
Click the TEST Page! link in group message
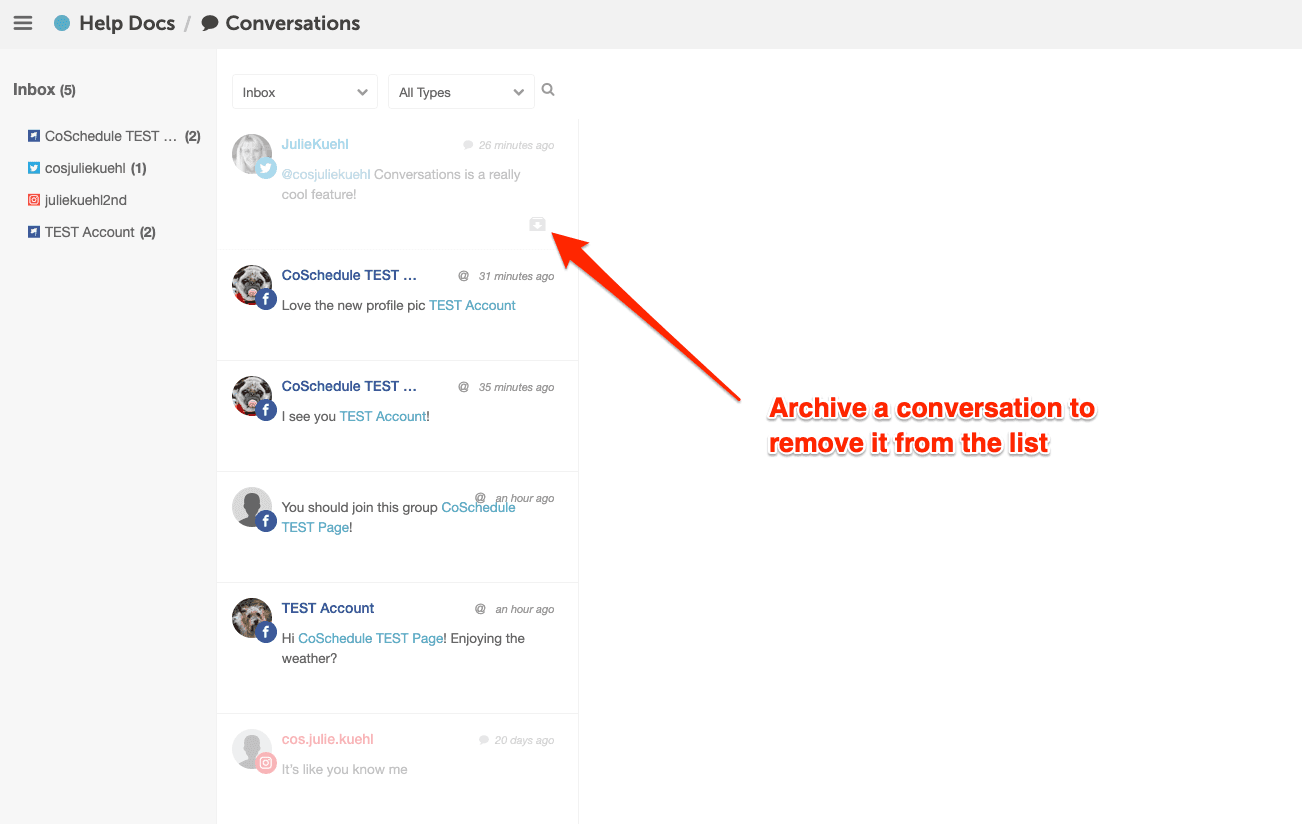317,527
